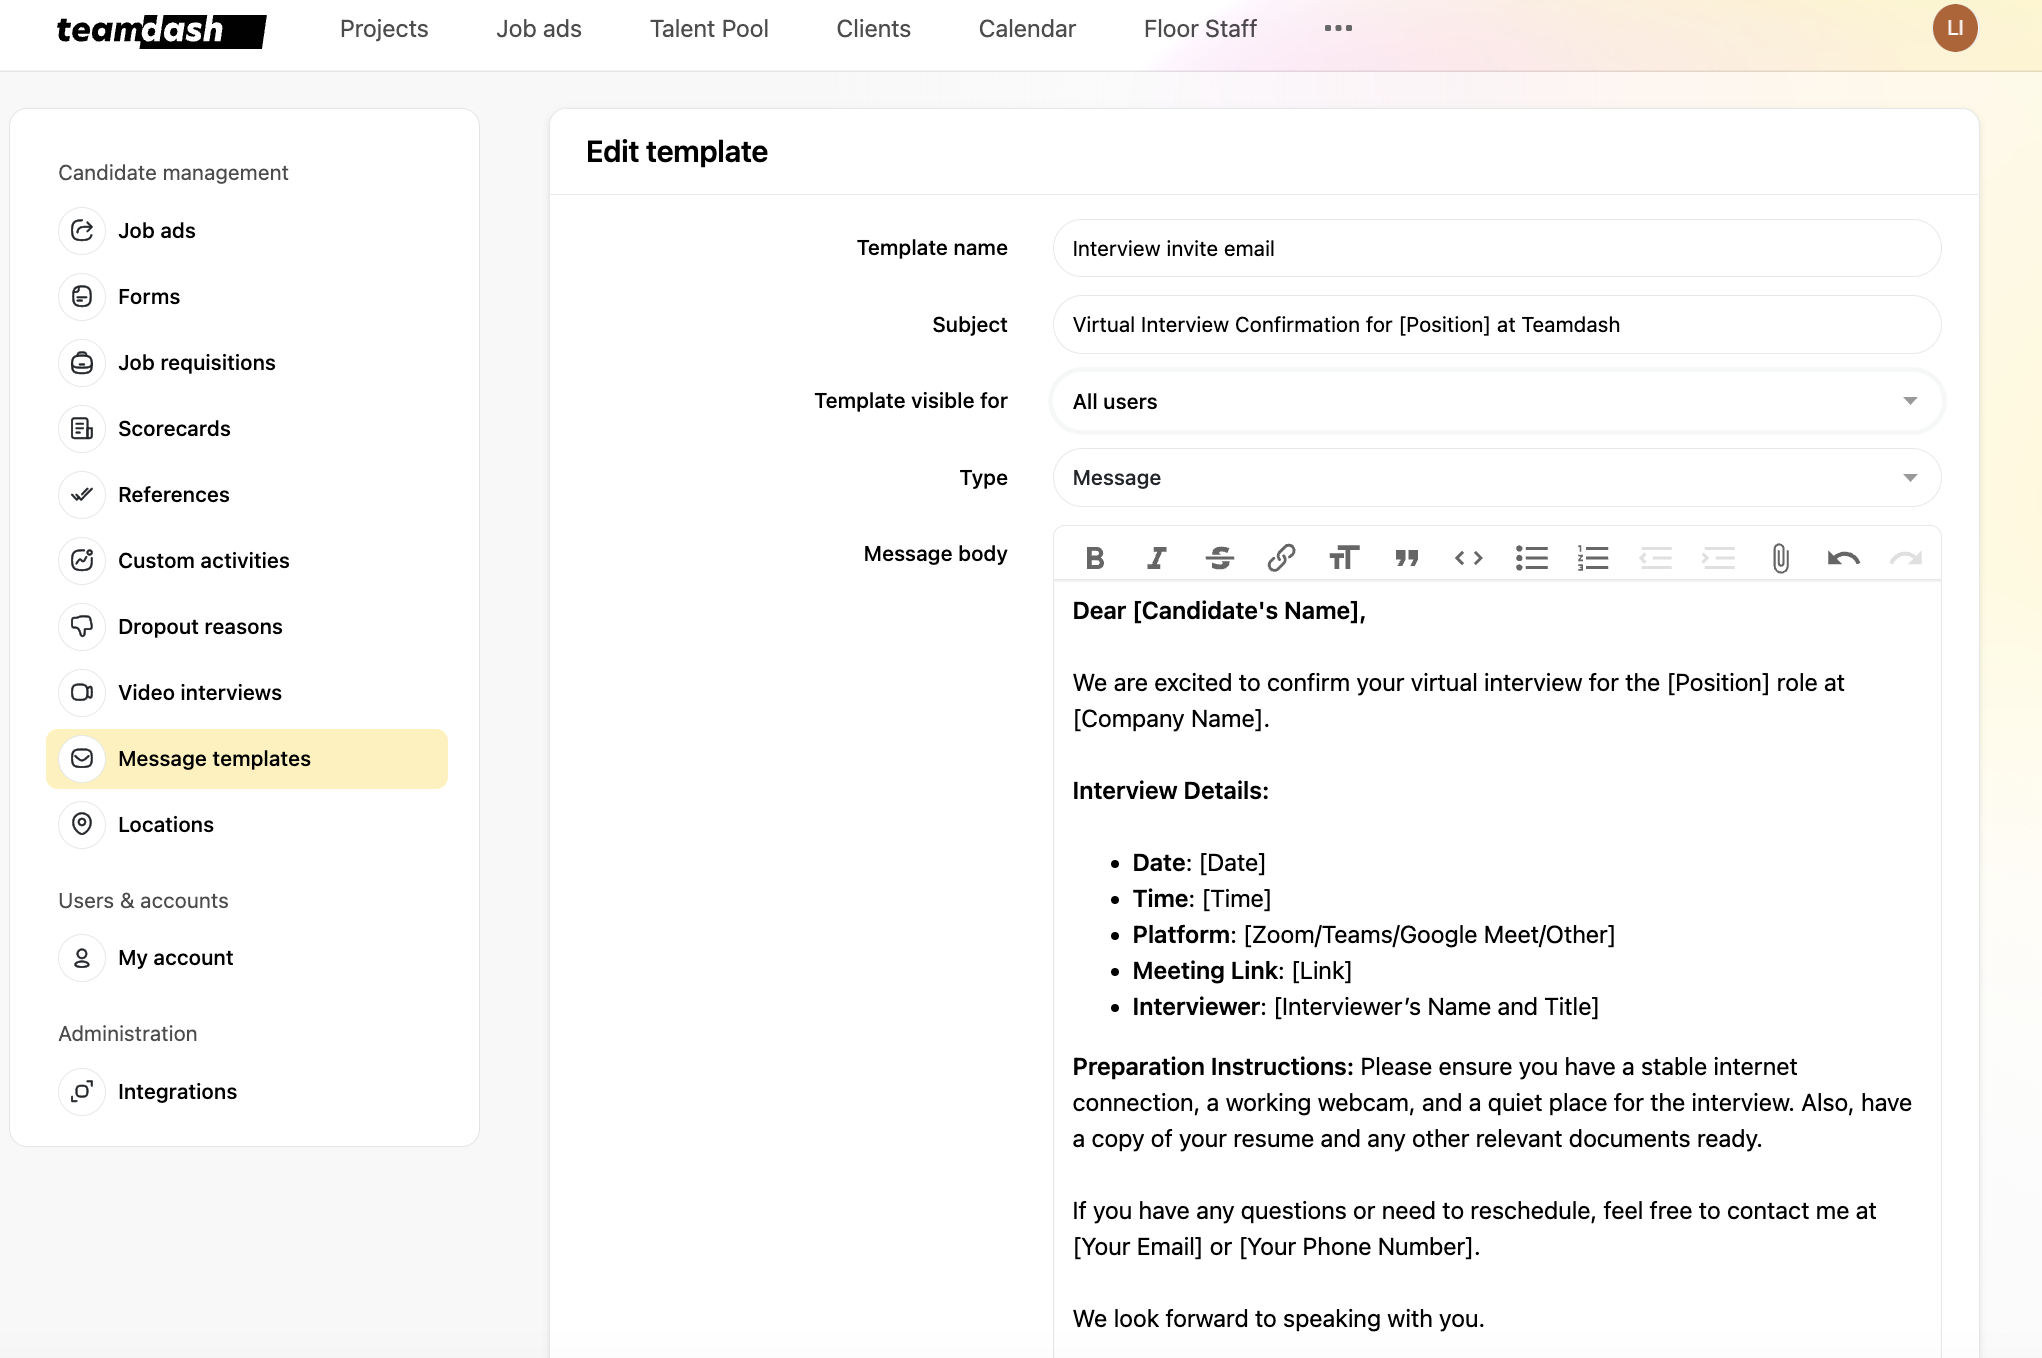Open the Calendar from the top navigation
This screenshot has width=2042, height=1358.
point(1026,28)
